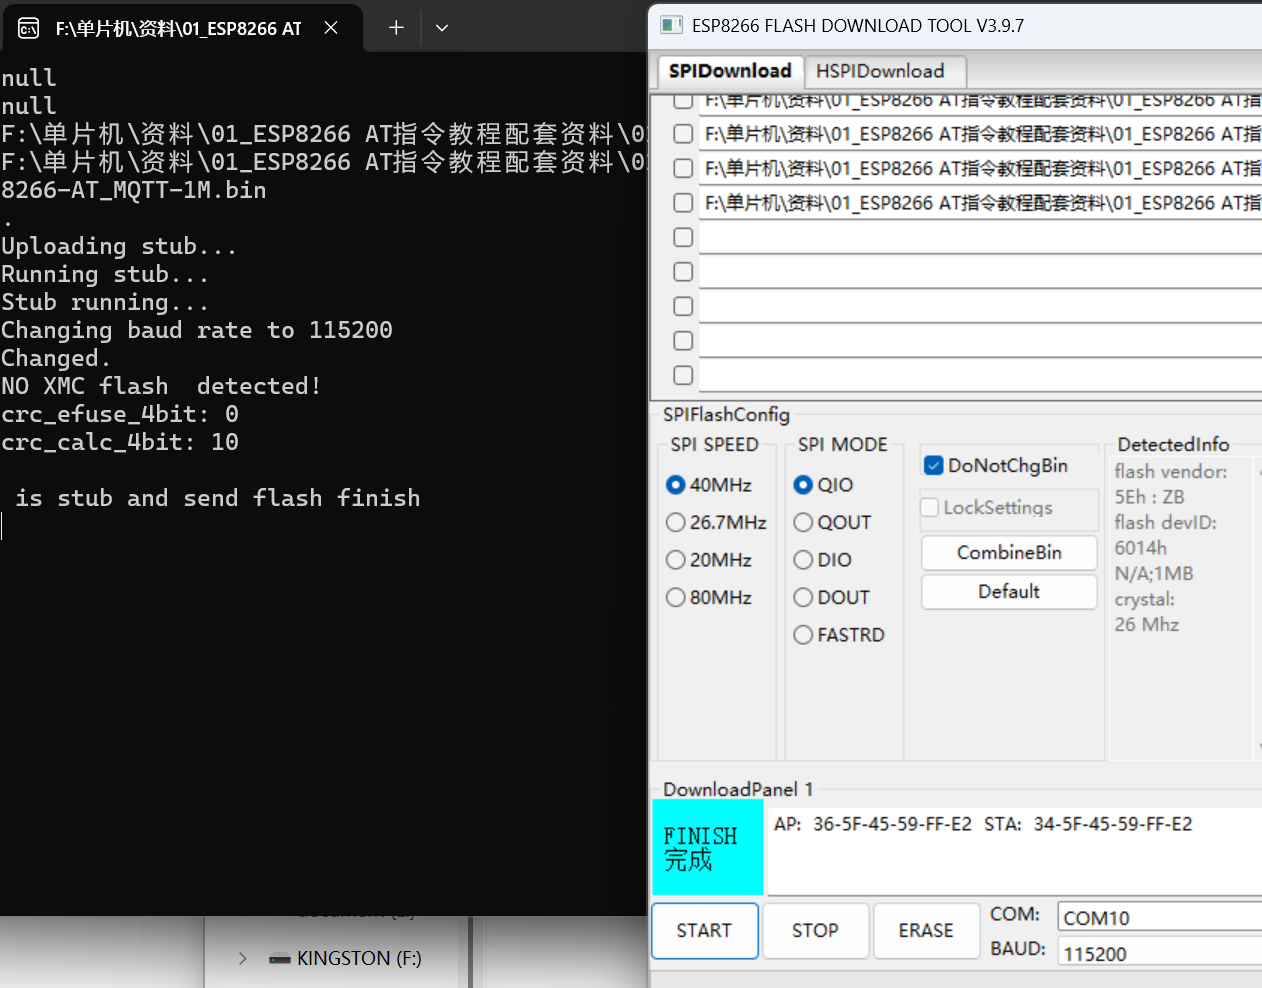The width and height of the screenshot is (1262, 988).
Task: Switch to the HSPIDownload tab
Action: tap(884, 71)
